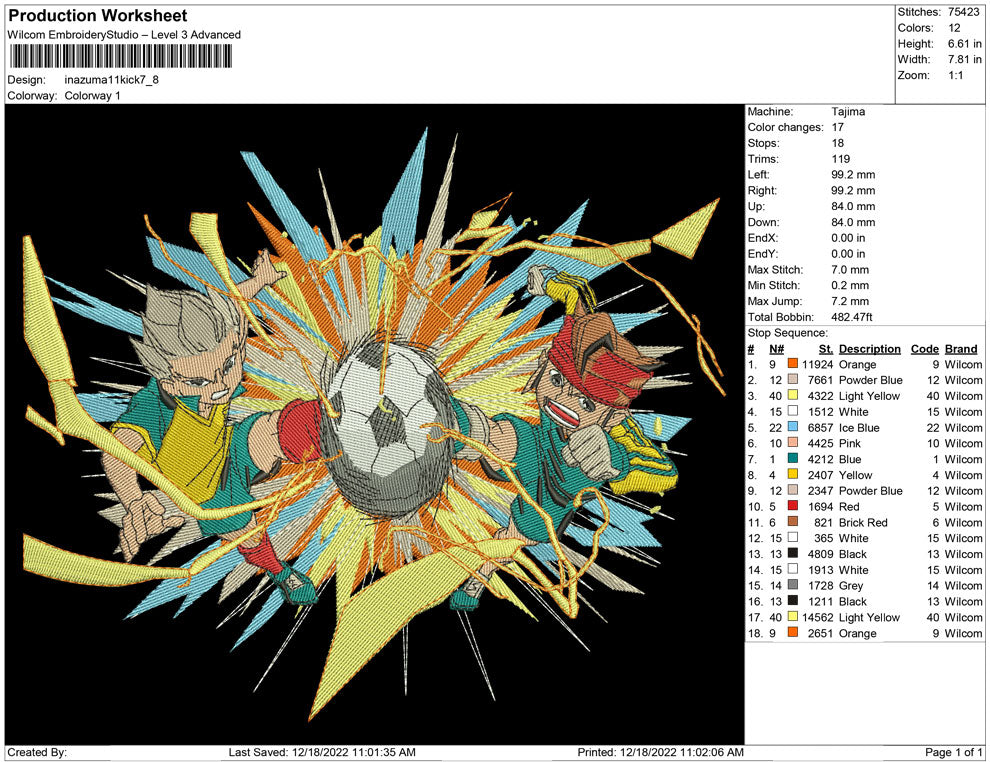Viewport: 990px width, 762px height.
Task: Click the Orange swatch in stop 1
Action: (792, 364)
